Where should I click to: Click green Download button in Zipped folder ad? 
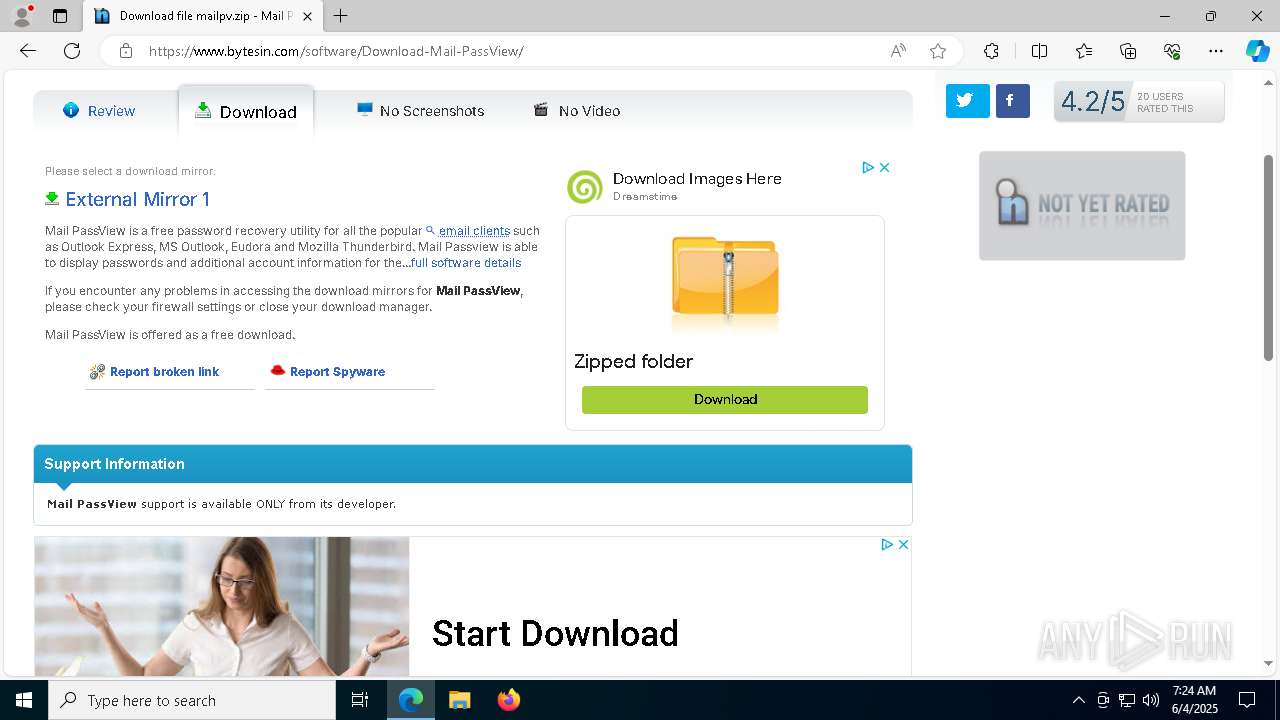(x=725, y=399)
